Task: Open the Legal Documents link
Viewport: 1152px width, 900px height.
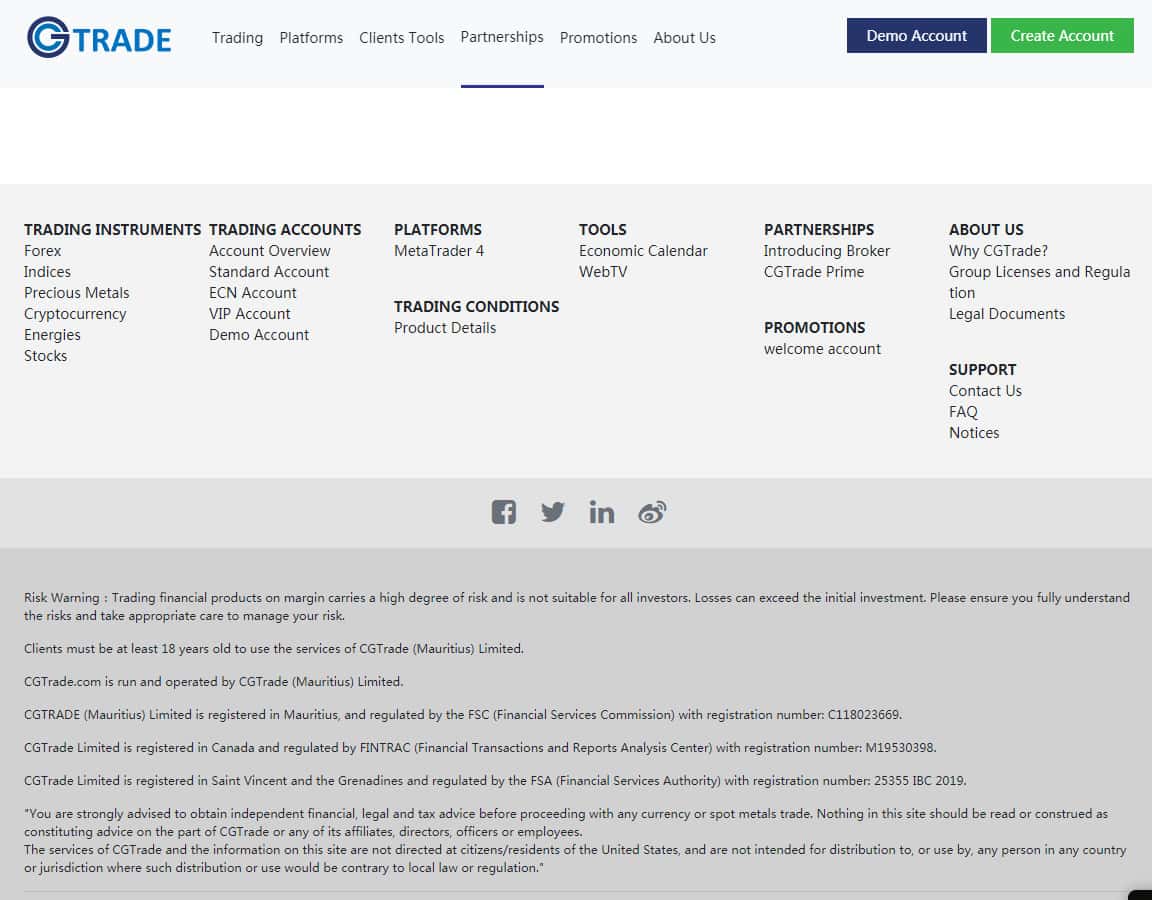Action: tap(1007, 314)
